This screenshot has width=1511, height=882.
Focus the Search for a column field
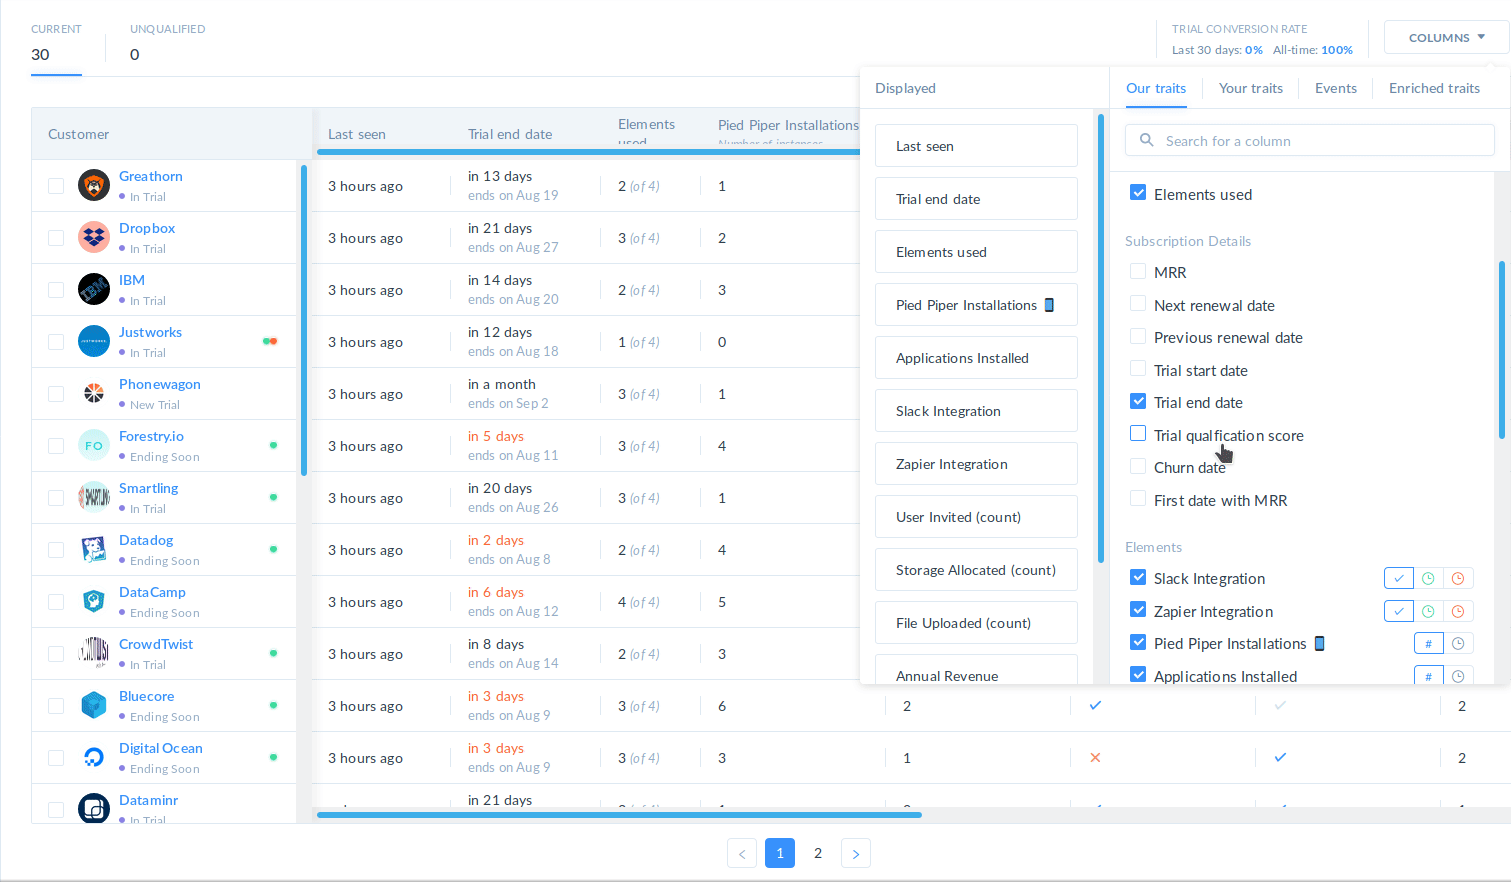point(1310,141)
